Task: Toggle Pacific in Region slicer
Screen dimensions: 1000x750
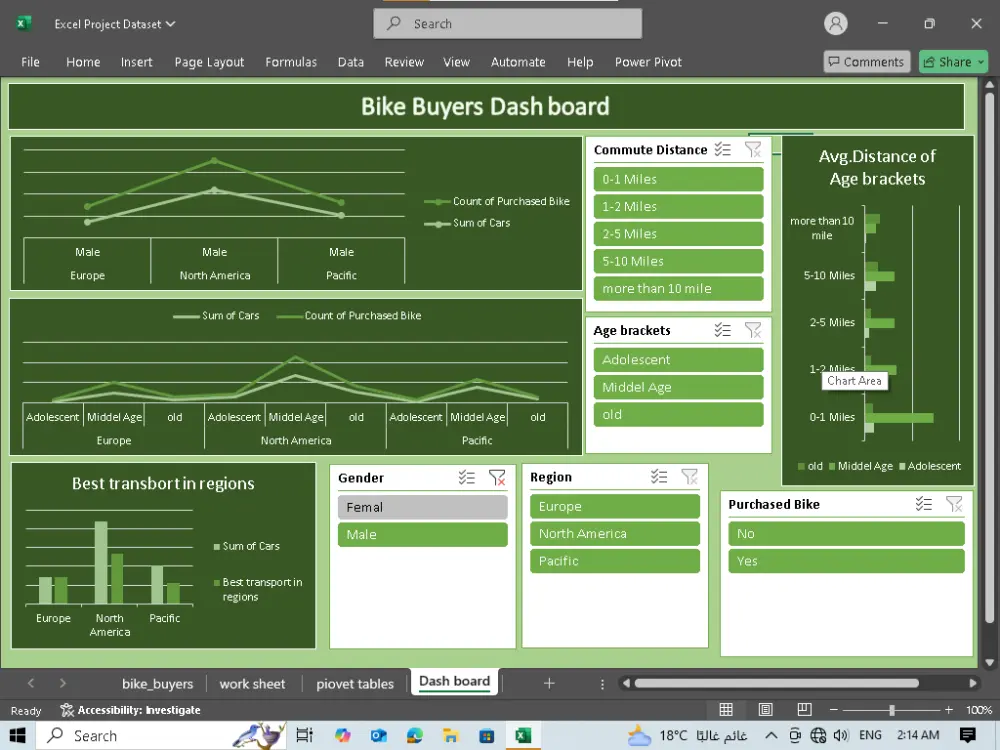Action: (x=615, y=561)
